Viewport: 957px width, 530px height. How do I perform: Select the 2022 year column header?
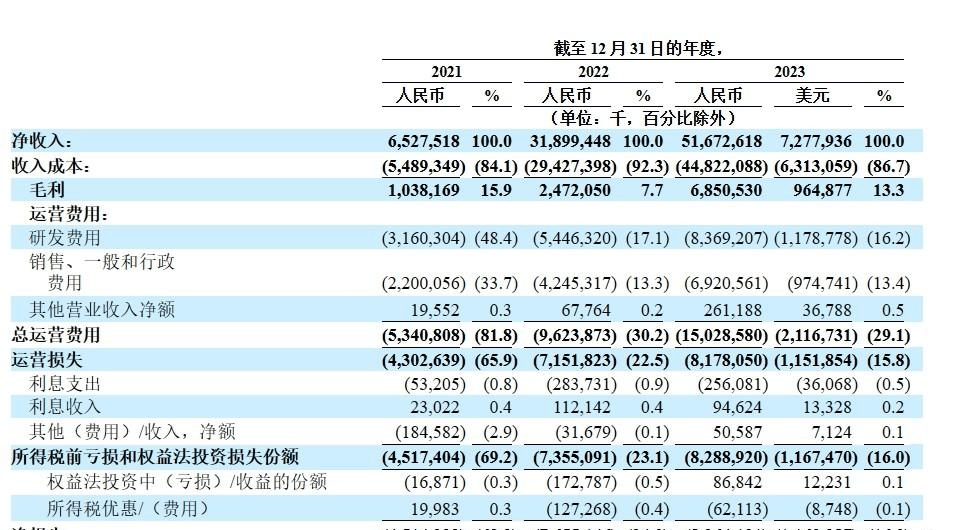coord(593,72)
